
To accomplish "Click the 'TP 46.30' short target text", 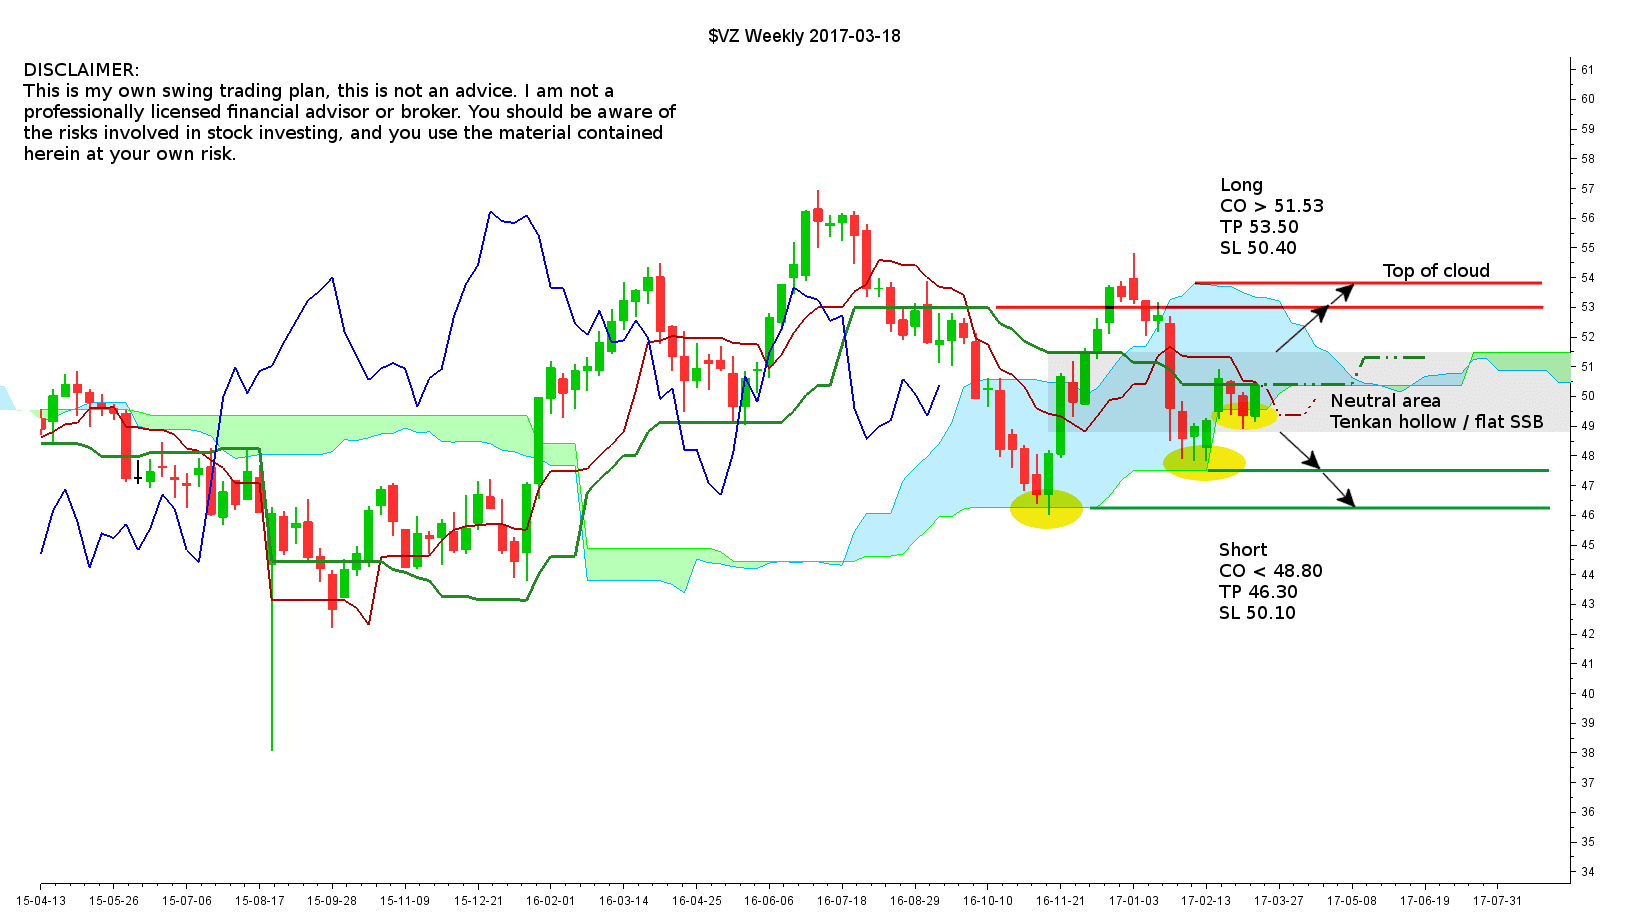I will 1258,592.
